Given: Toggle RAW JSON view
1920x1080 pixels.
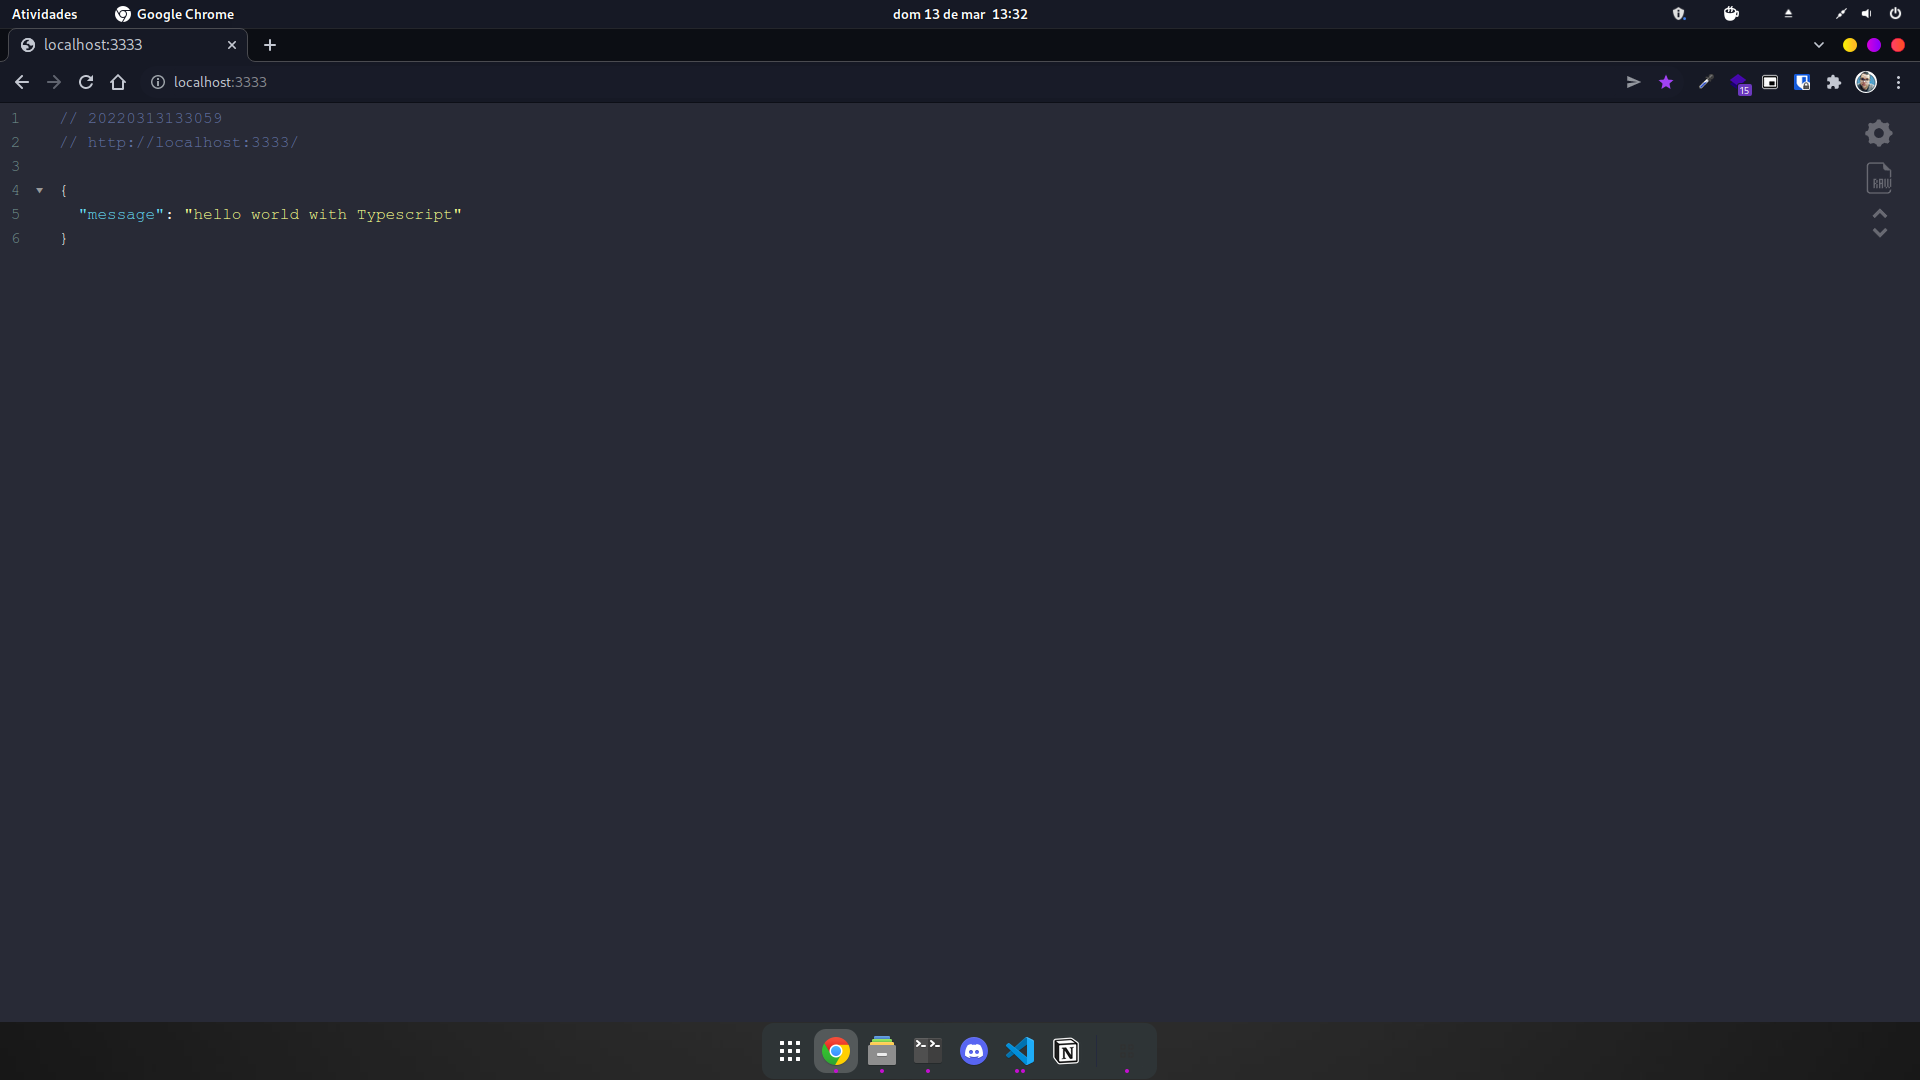Looking at the screenshot, I should coord(1879,178).
